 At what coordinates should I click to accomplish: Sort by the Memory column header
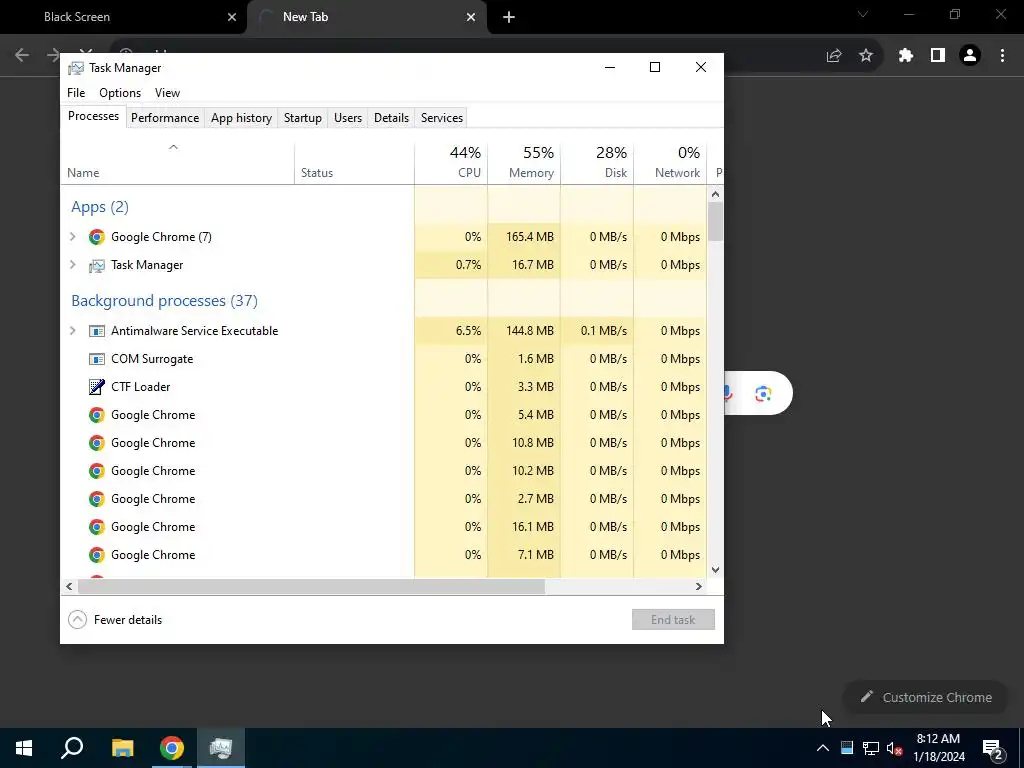tap(524, 162)
